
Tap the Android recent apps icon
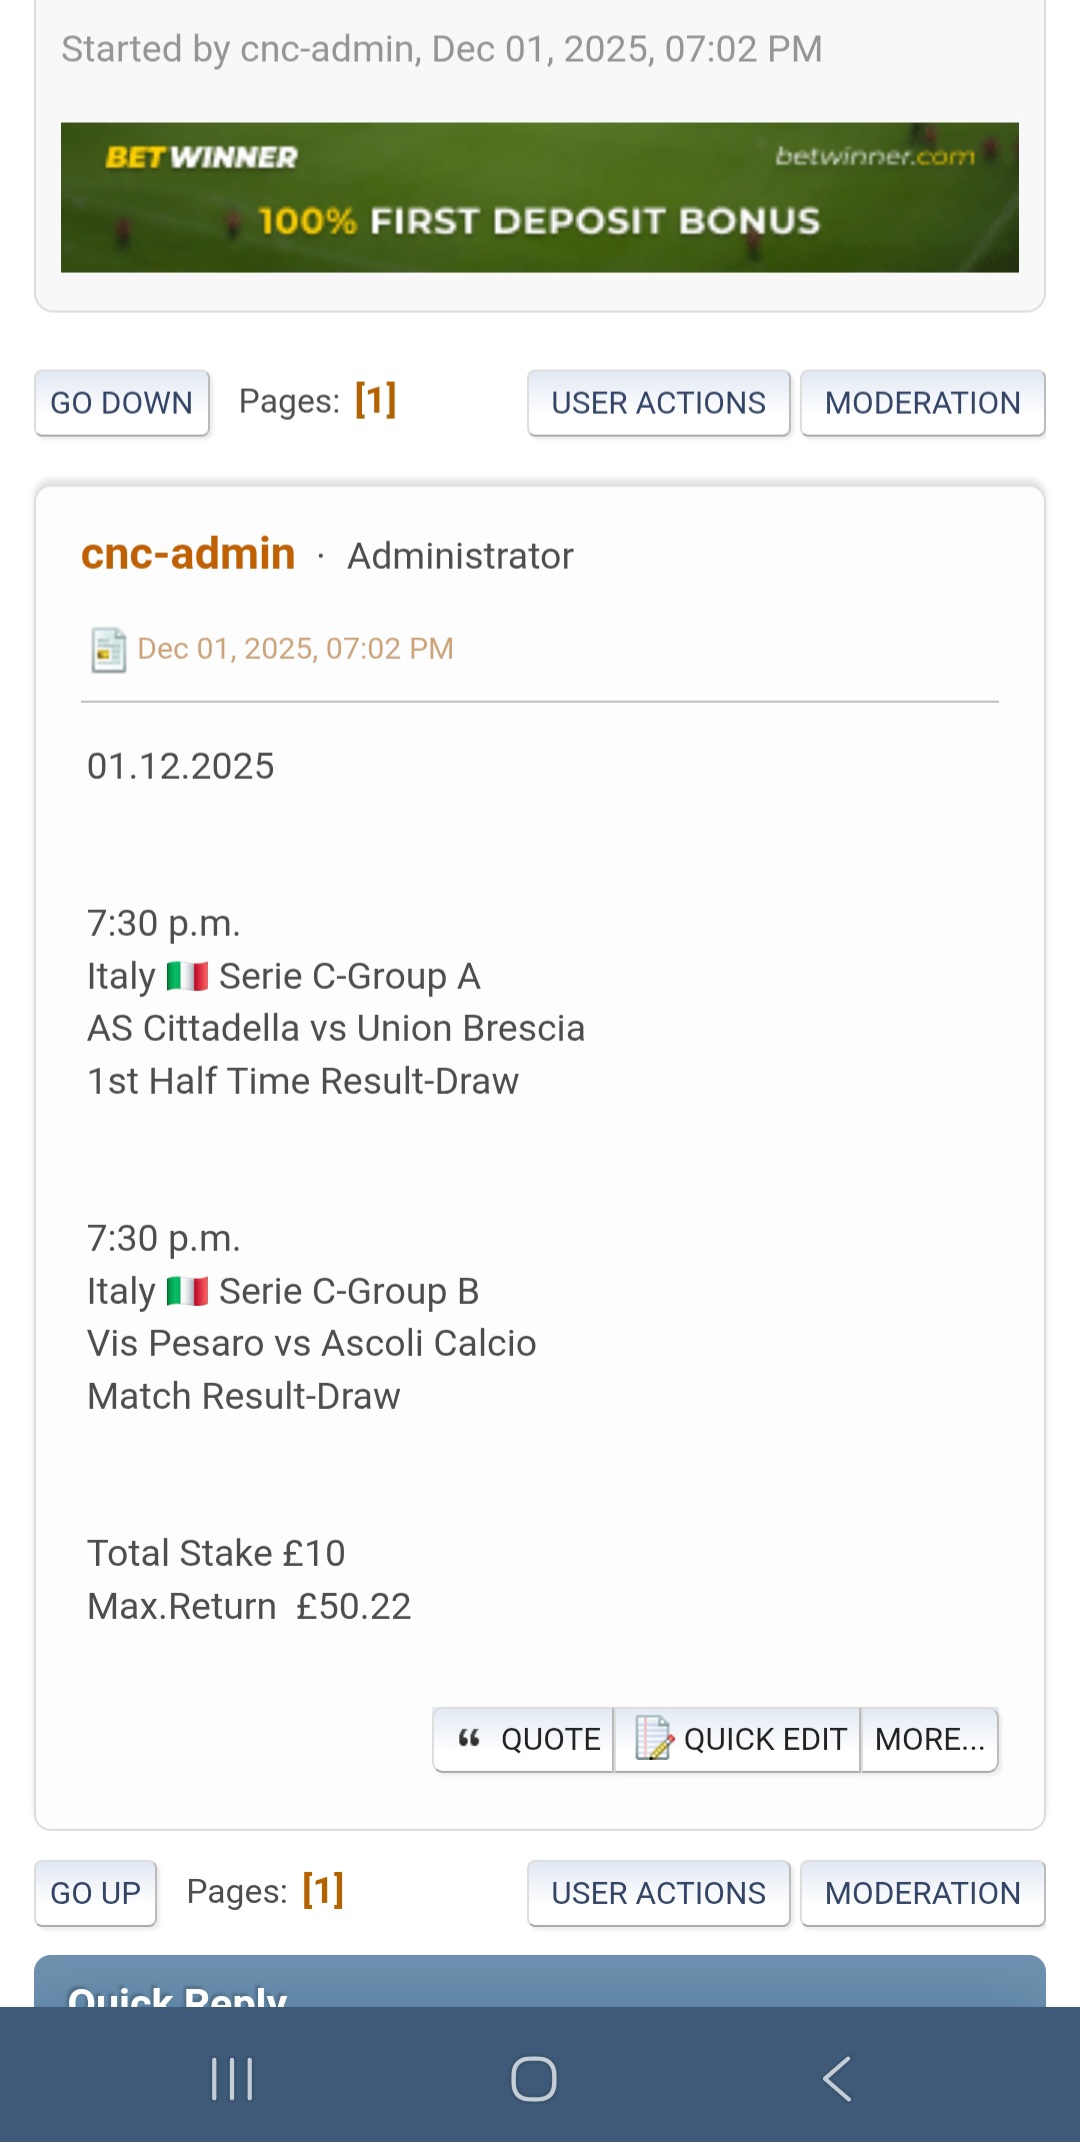[x=232, y=2079]
